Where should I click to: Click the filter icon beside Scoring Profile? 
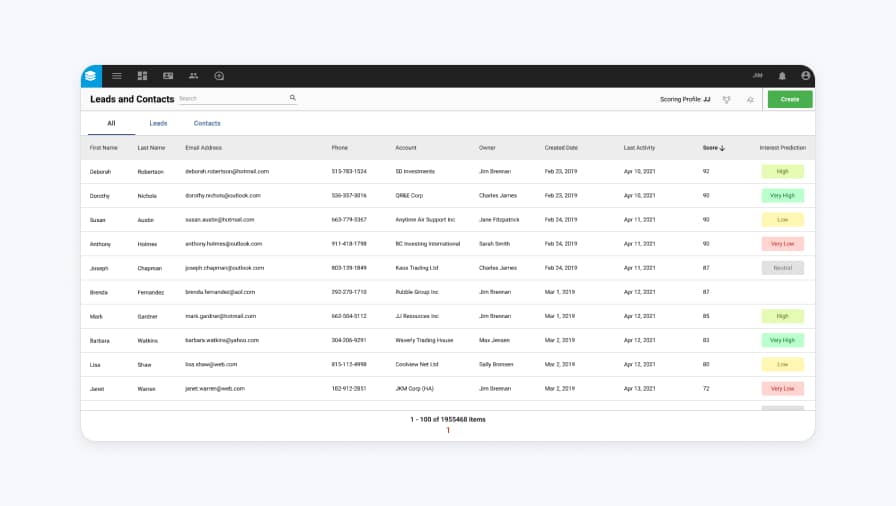coord(727,100)
